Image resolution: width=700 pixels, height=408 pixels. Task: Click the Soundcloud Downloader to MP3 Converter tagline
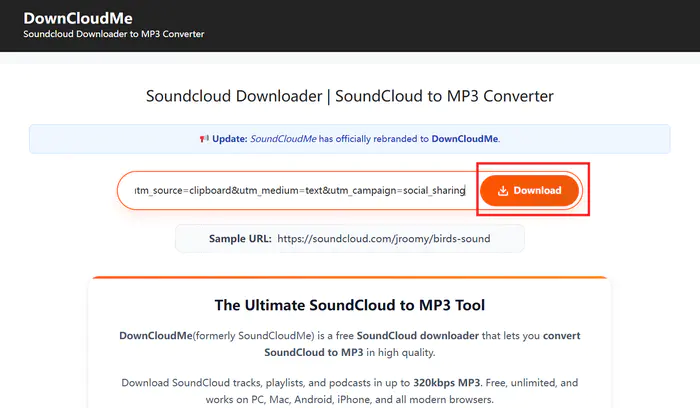coord(114,34)
